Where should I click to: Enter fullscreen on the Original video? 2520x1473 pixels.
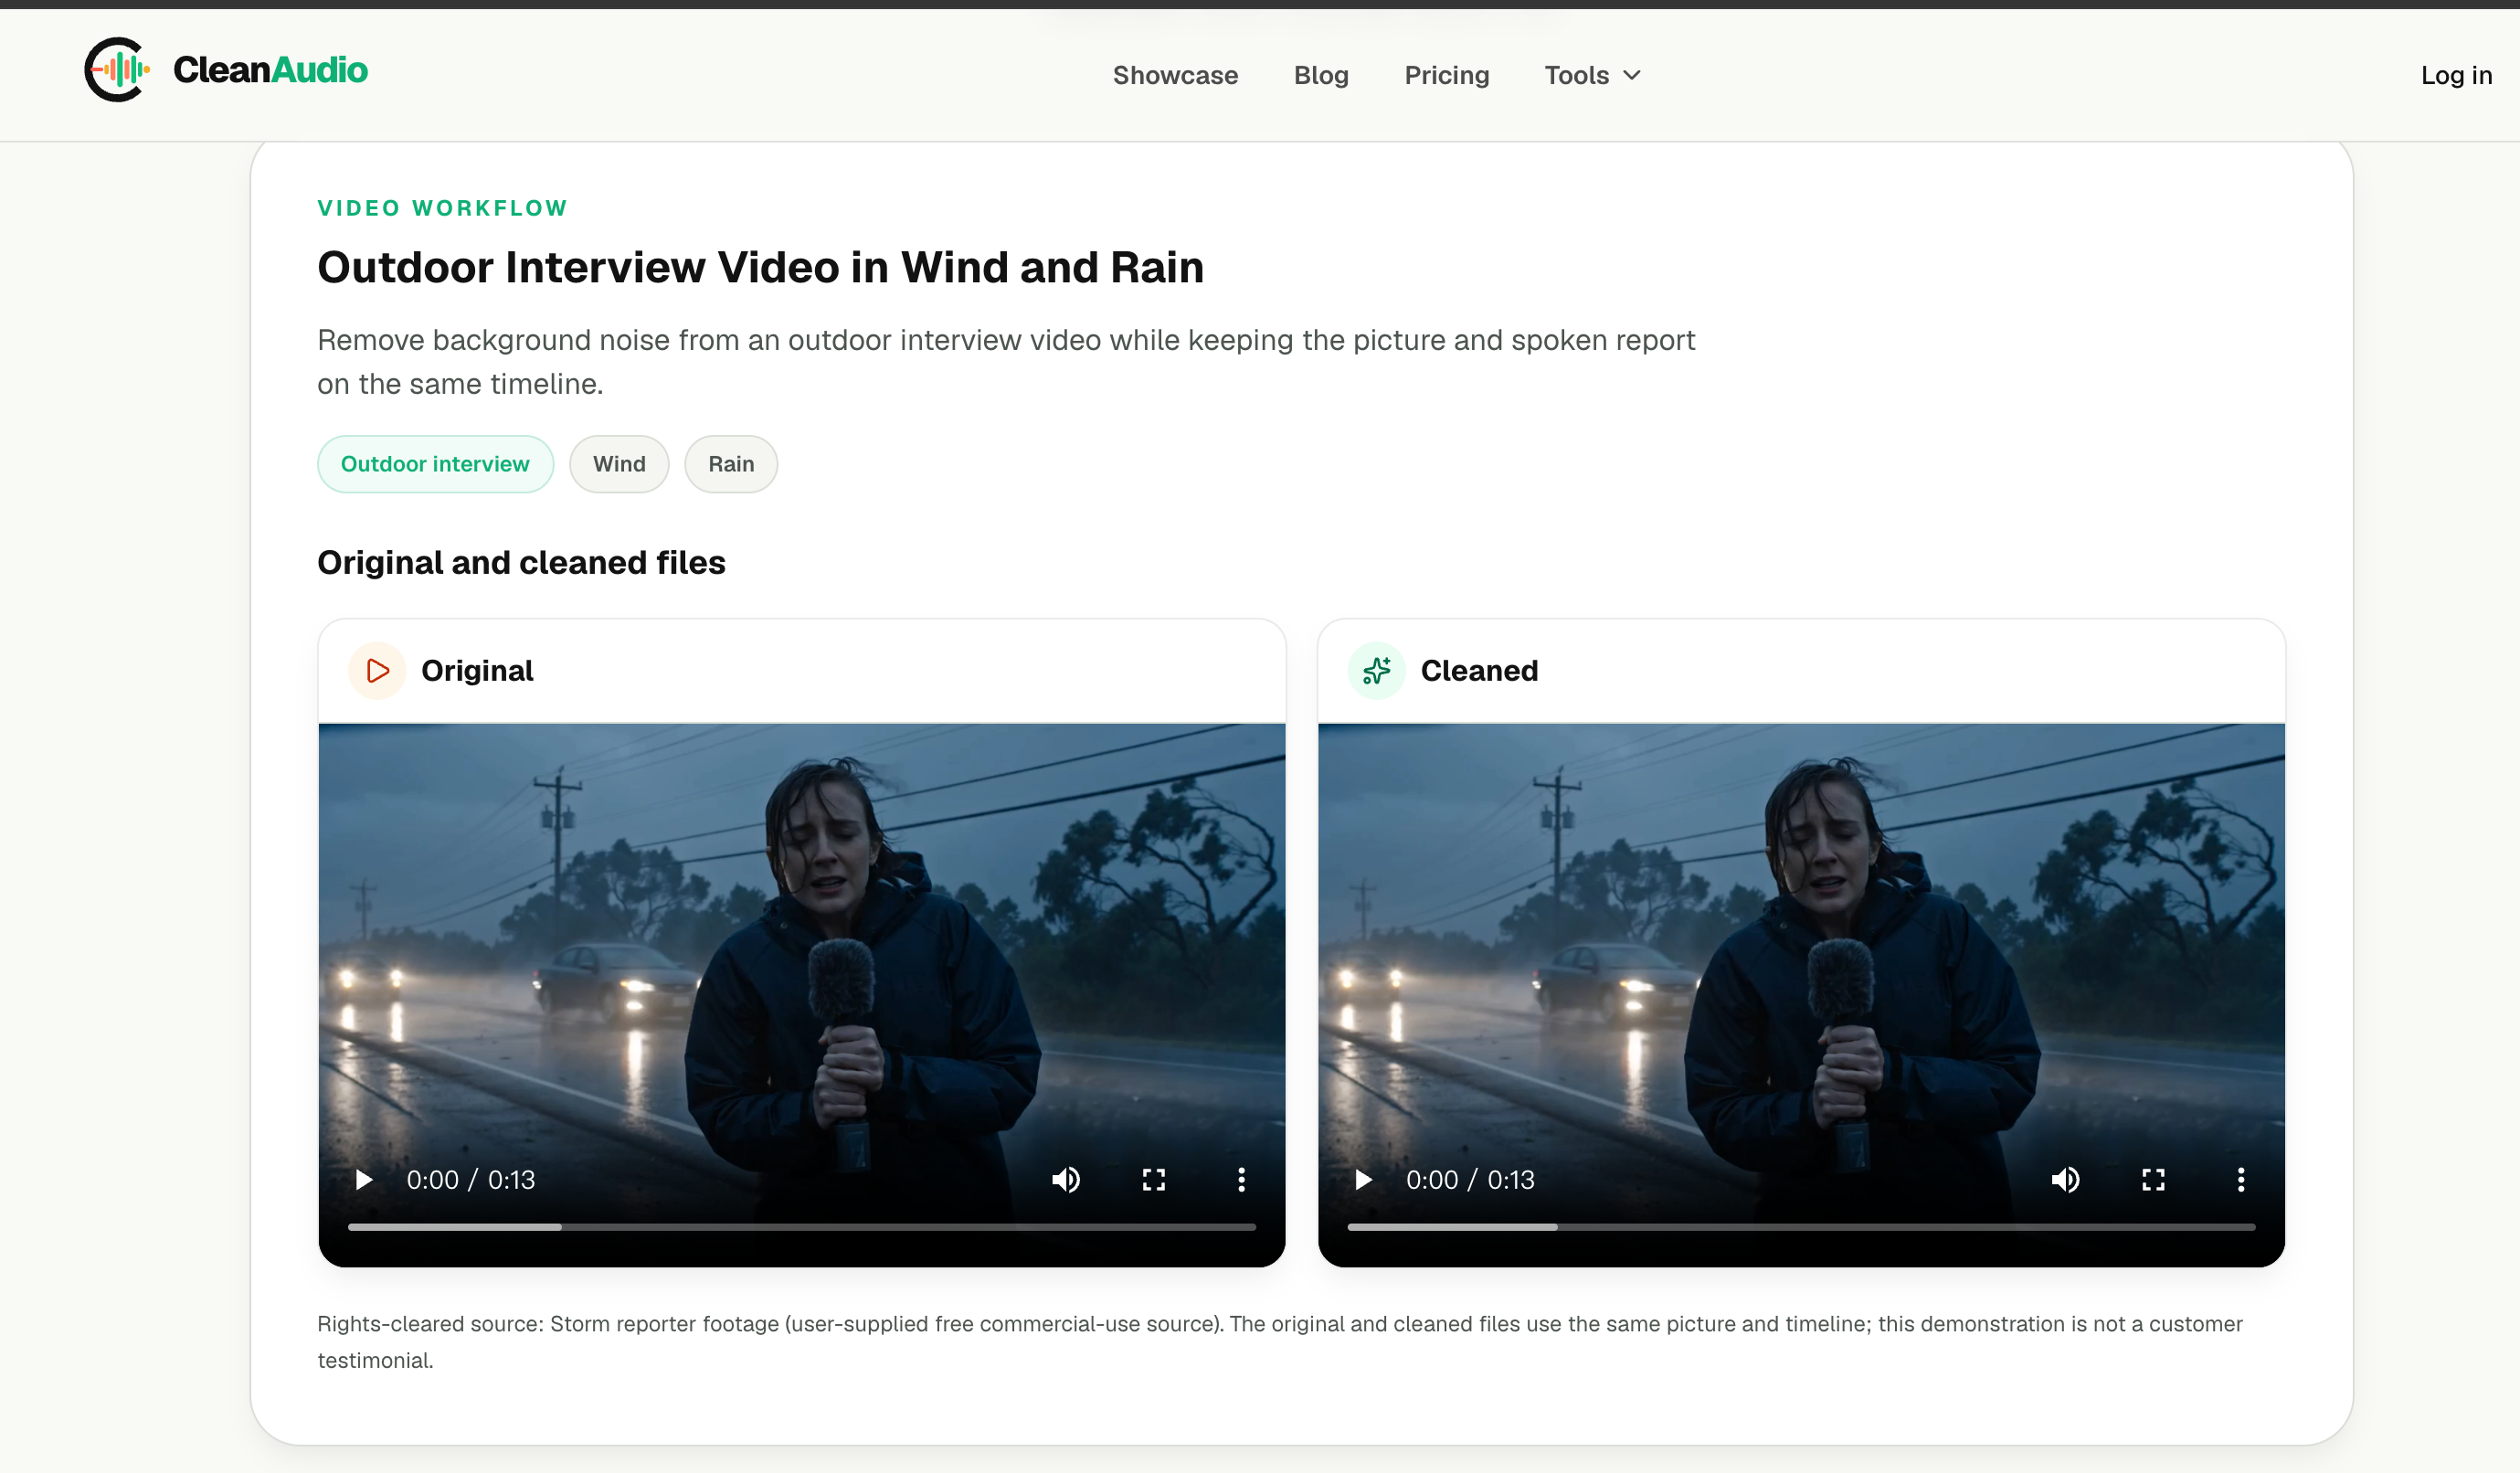(1154, 1180)
